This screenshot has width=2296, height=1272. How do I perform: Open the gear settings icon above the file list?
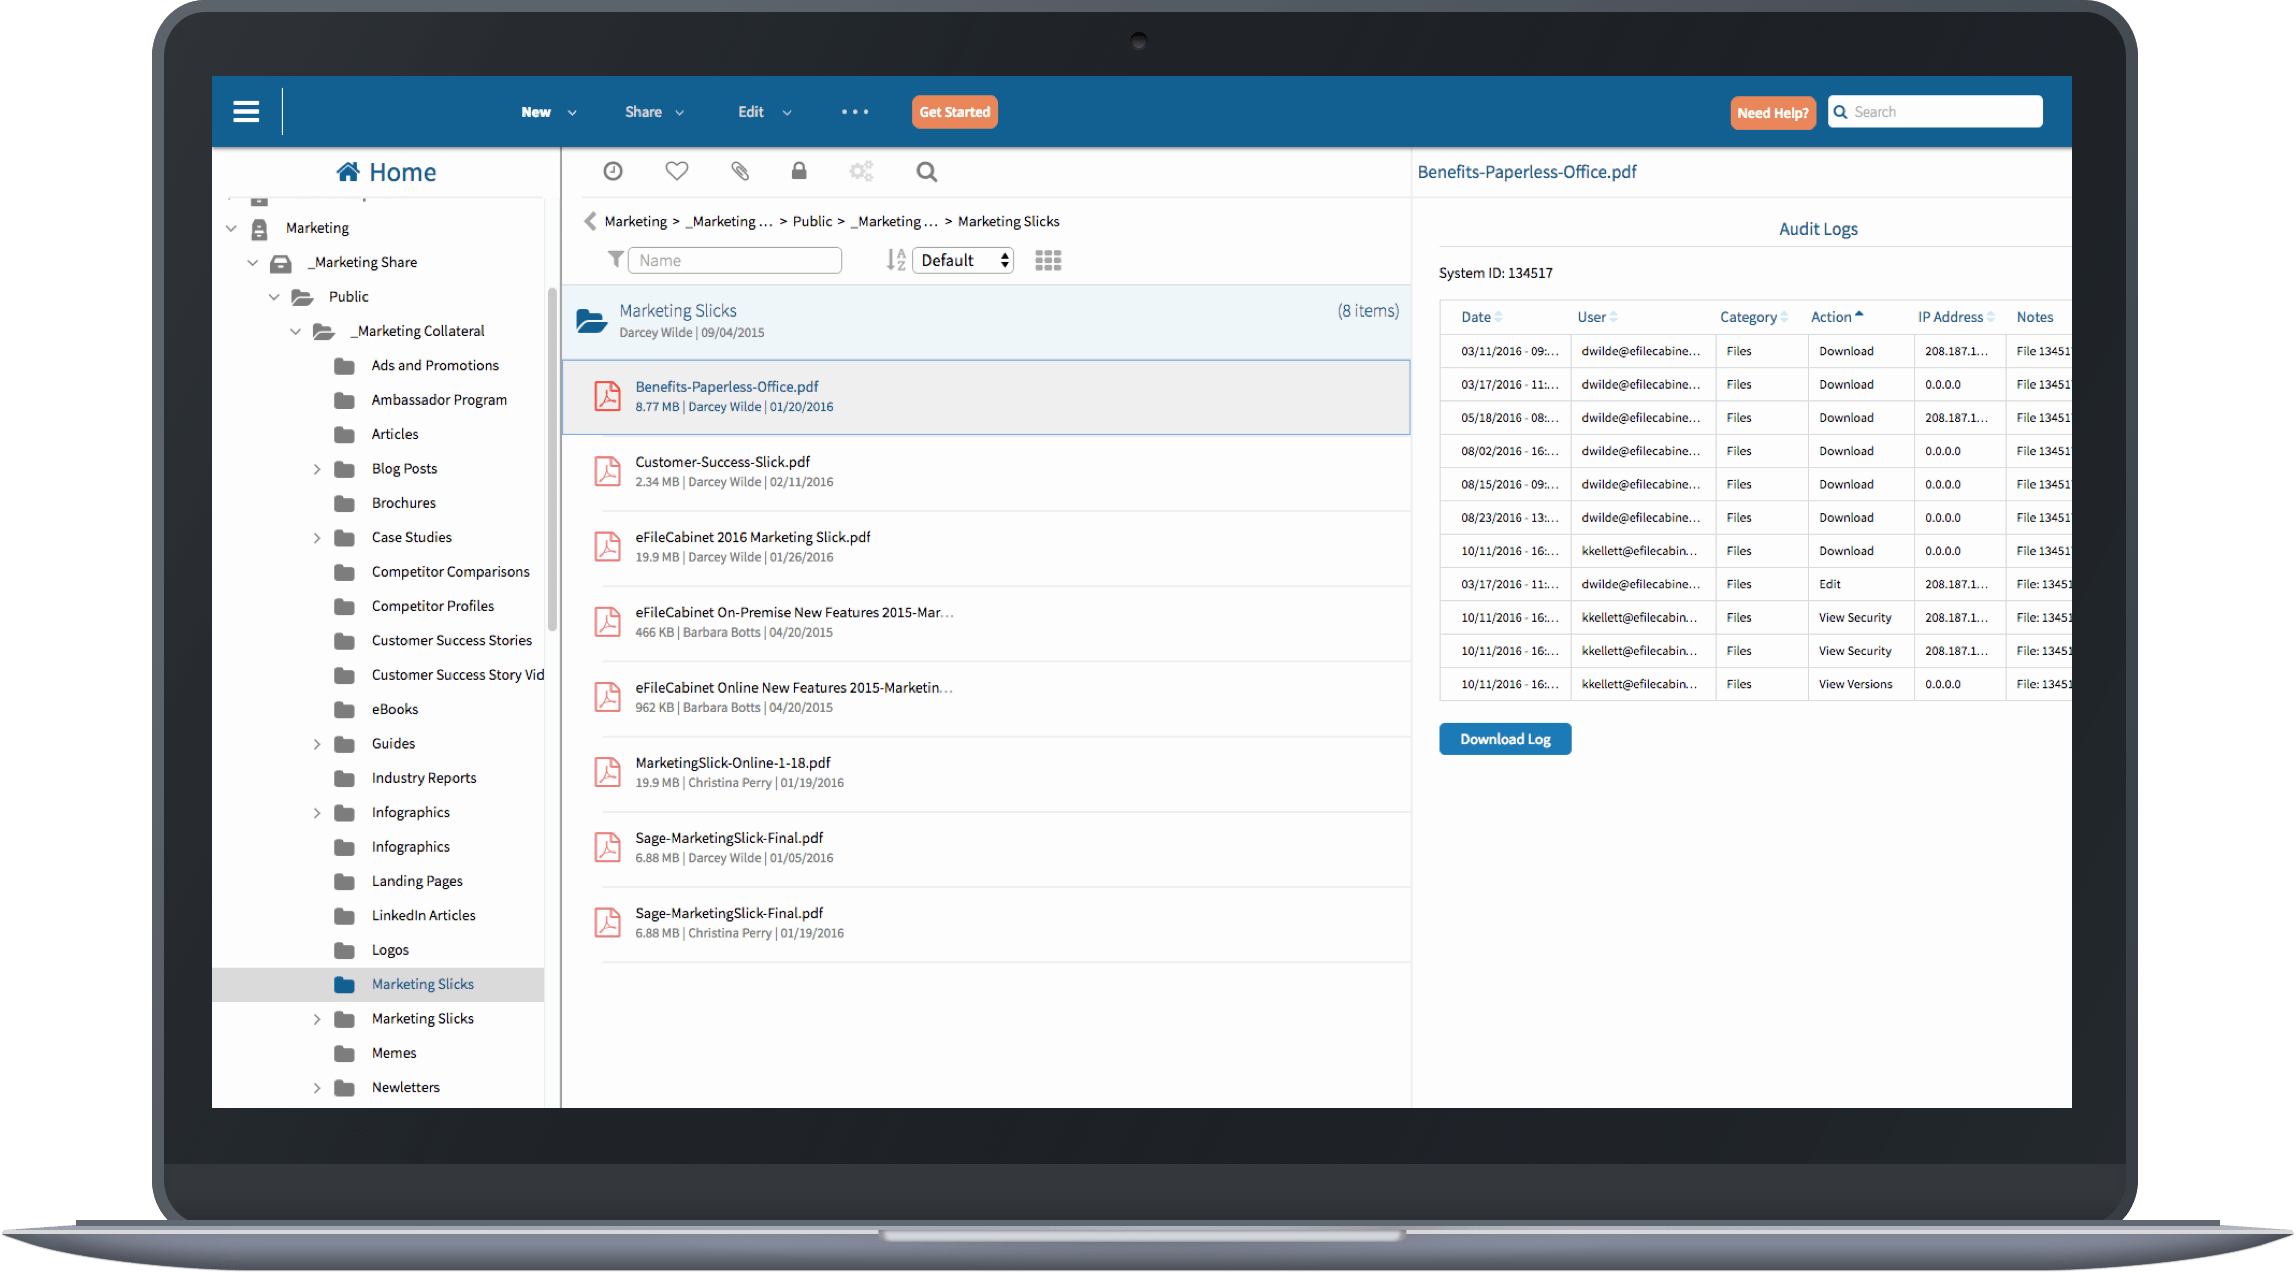(x=861, y=171)
